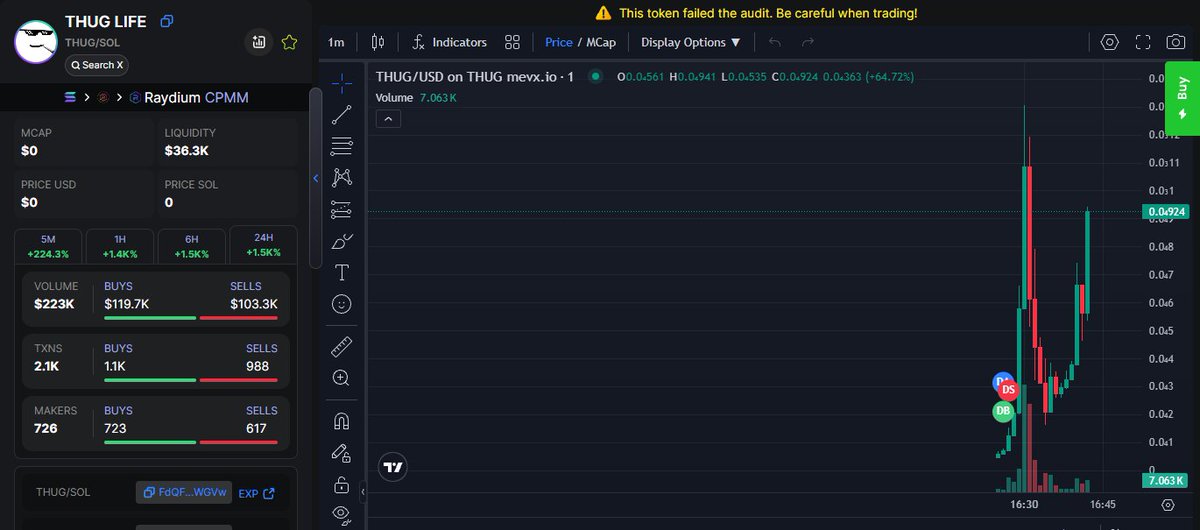The height and width of the screenshot is (530, 1200).
Task: Switch chart to MCap mode
Action: [601, 42]
